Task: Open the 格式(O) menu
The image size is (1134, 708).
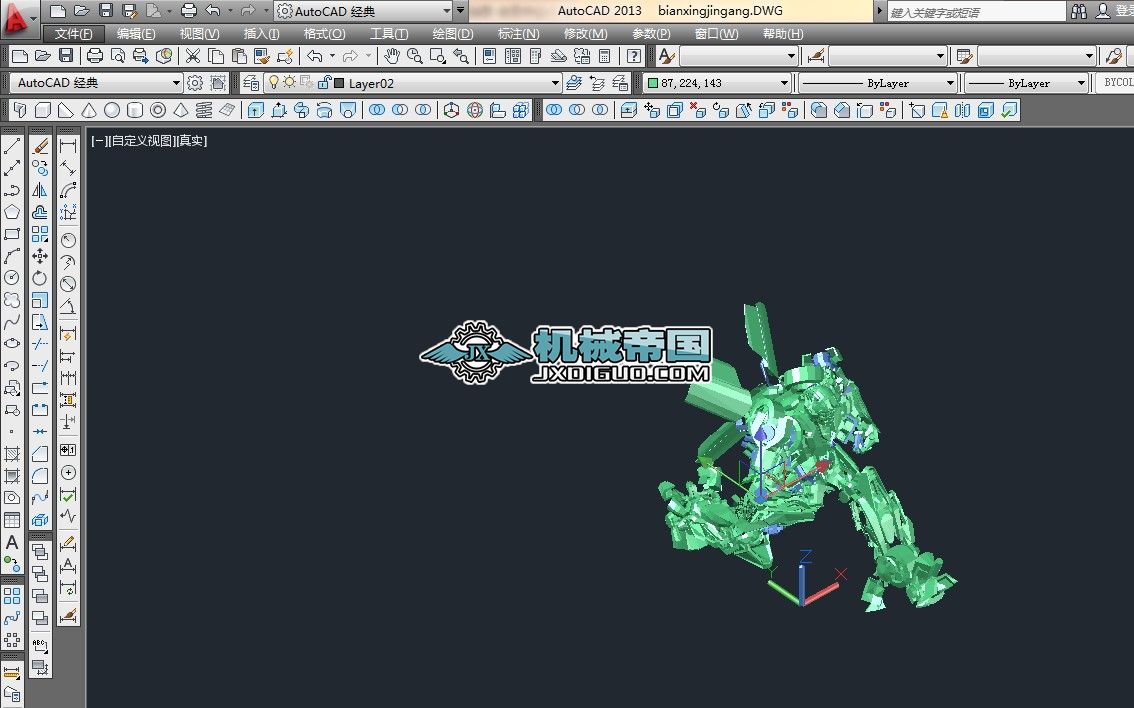Action: tap(324, 34)
